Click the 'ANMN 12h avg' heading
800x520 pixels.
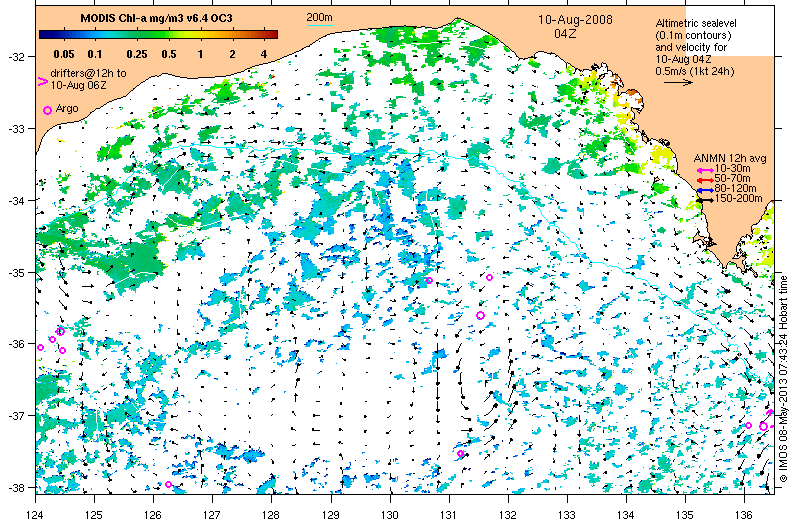730,158
